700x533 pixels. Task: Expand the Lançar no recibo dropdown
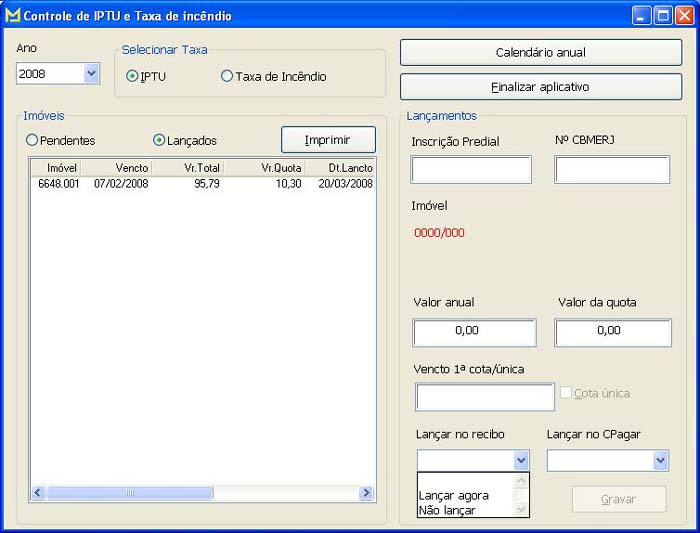[x=520, y=460]
